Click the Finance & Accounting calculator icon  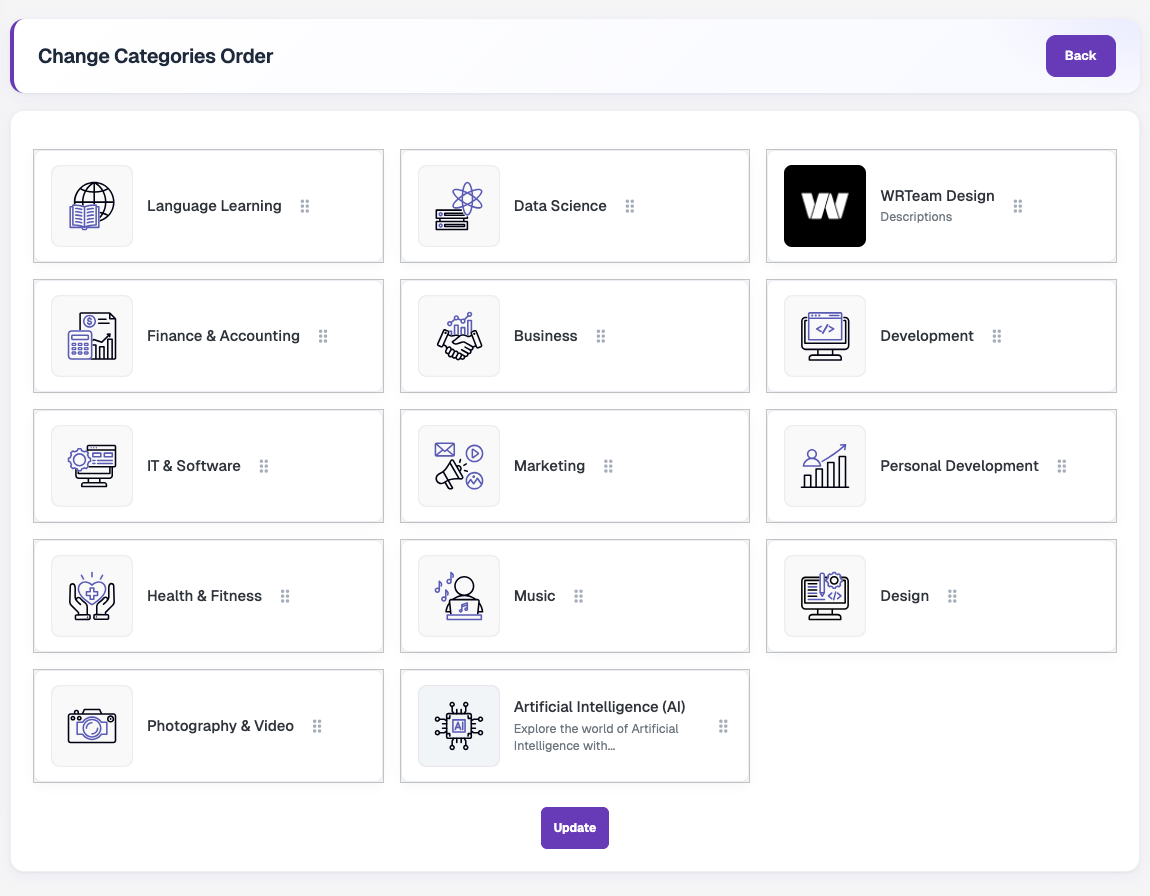point(92,336)
